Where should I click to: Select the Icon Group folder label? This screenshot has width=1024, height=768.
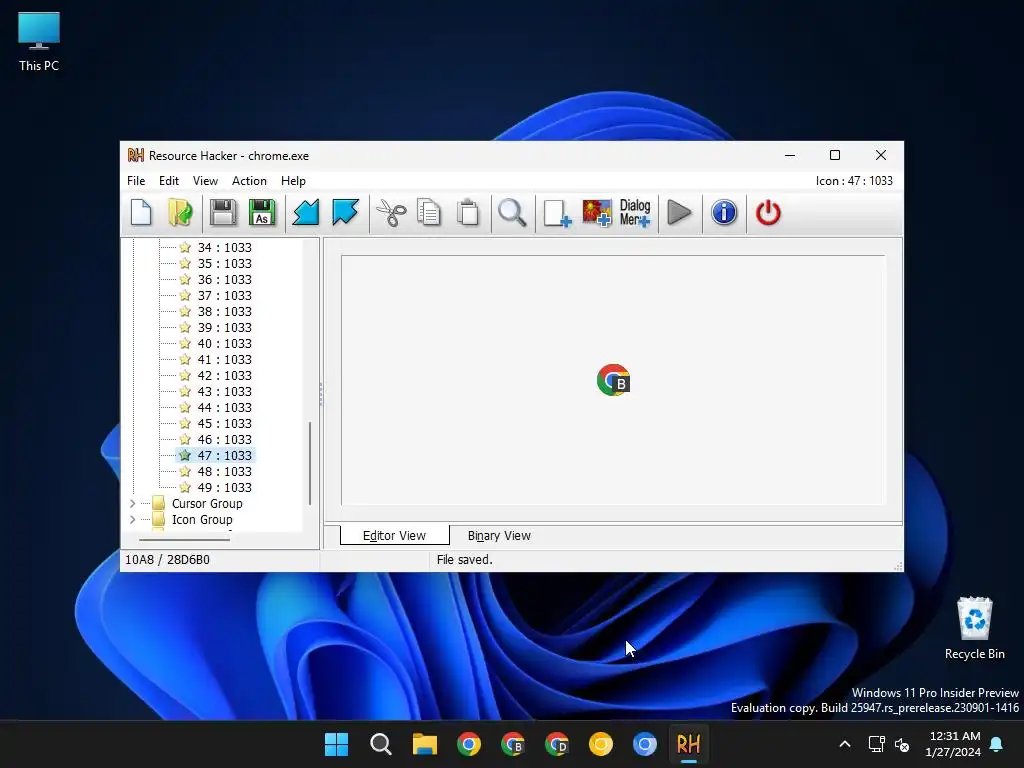[202, 519]
